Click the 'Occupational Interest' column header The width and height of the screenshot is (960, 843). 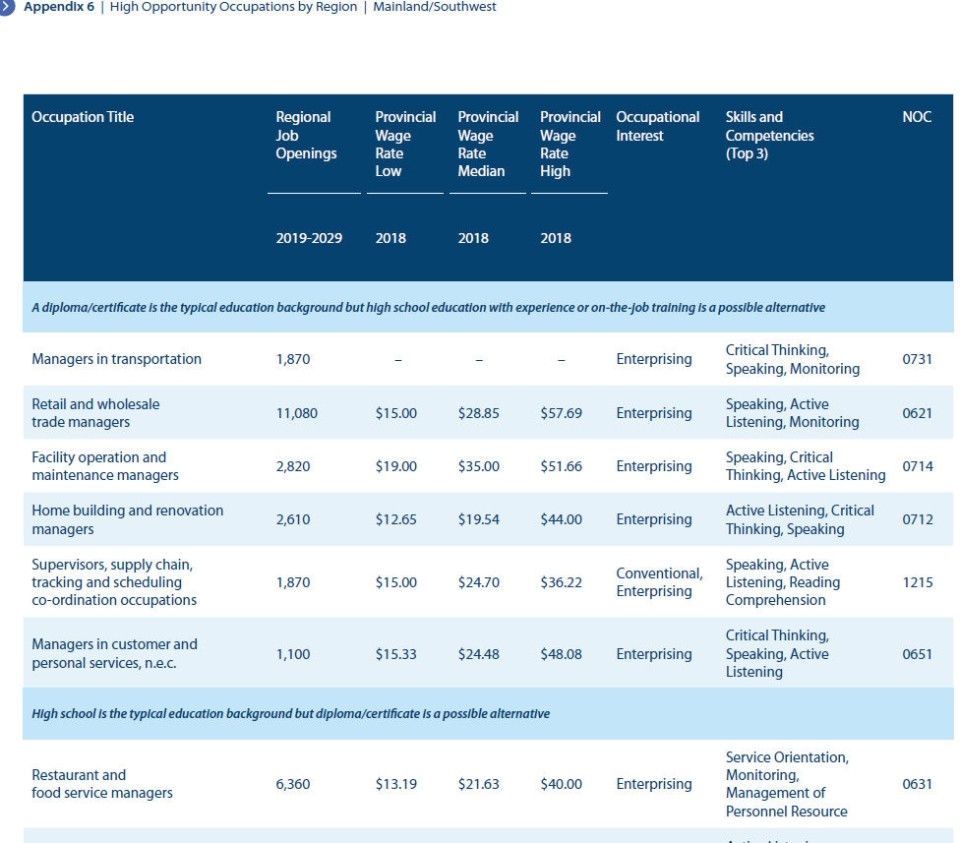point(658,126)
